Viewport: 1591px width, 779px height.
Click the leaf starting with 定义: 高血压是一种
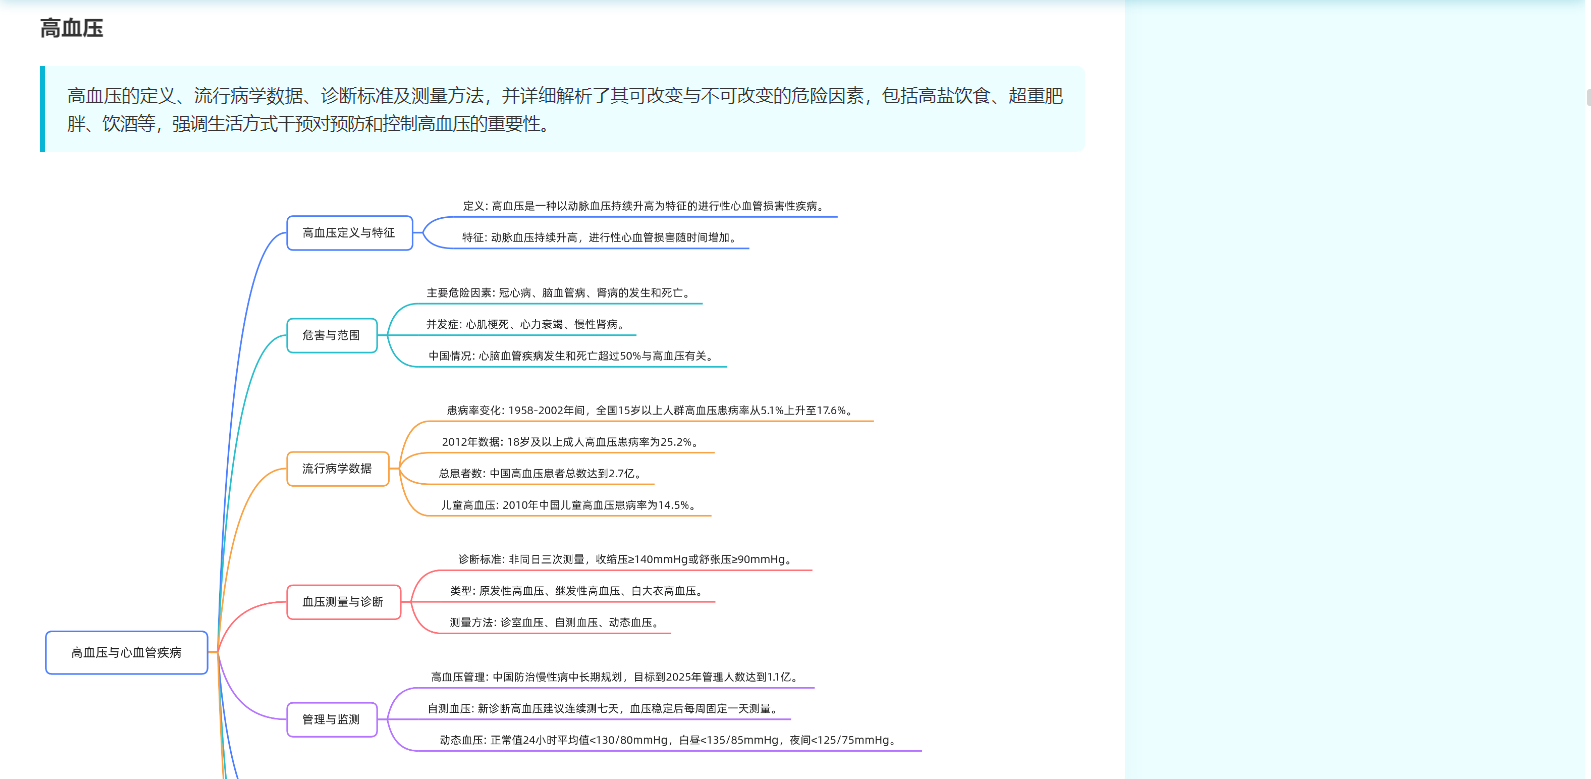click(x=645, y=206)
